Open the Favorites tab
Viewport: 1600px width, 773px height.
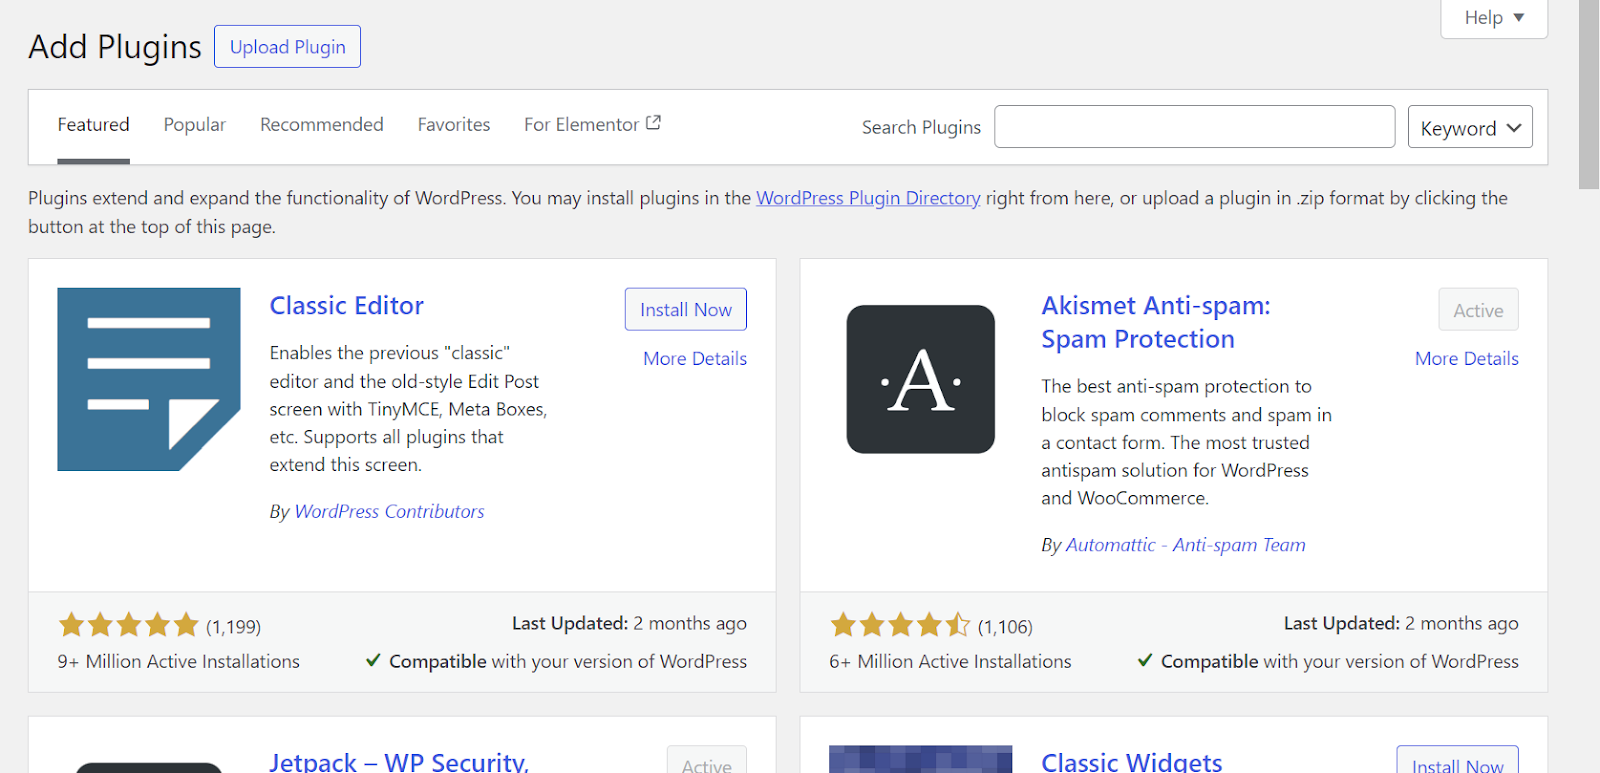tap(454, 125)
